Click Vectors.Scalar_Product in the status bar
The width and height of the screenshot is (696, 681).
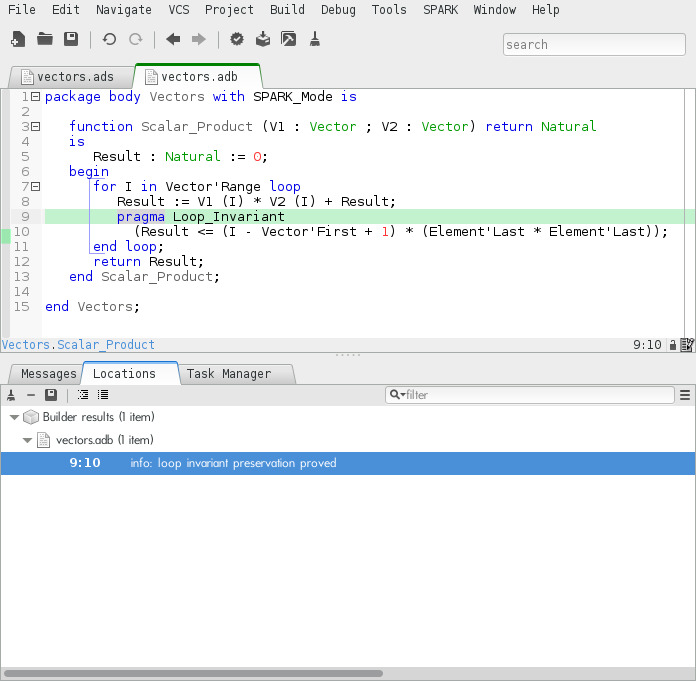tap(78, 345)
